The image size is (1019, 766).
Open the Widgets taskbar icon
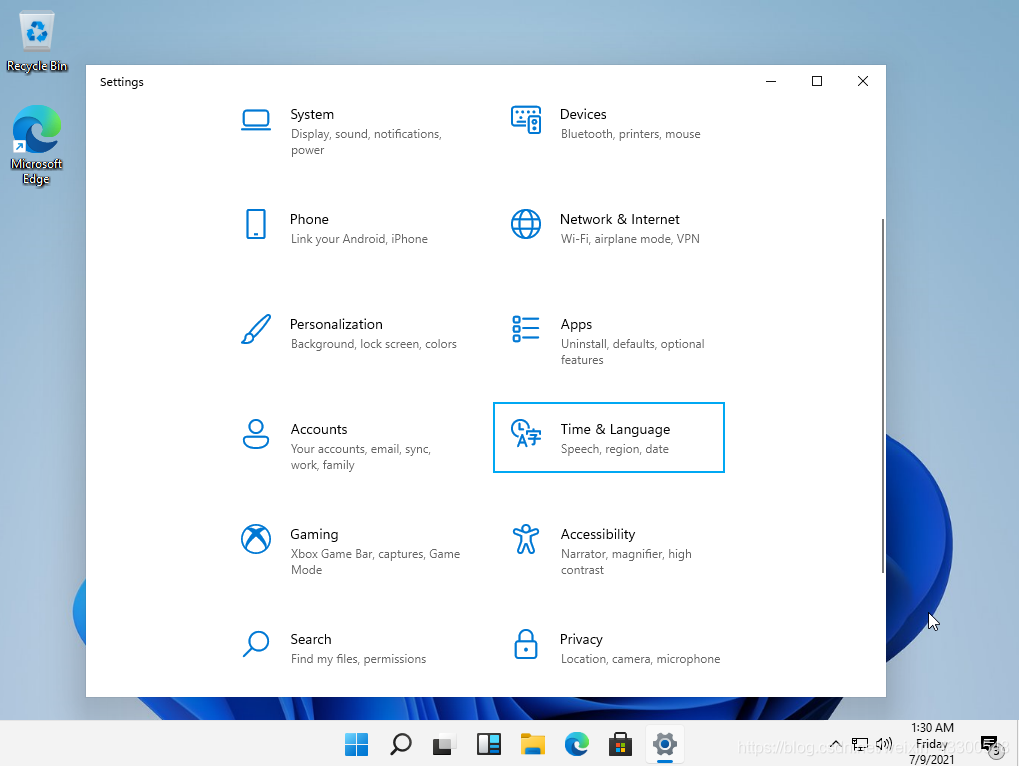tap(489, 745)
